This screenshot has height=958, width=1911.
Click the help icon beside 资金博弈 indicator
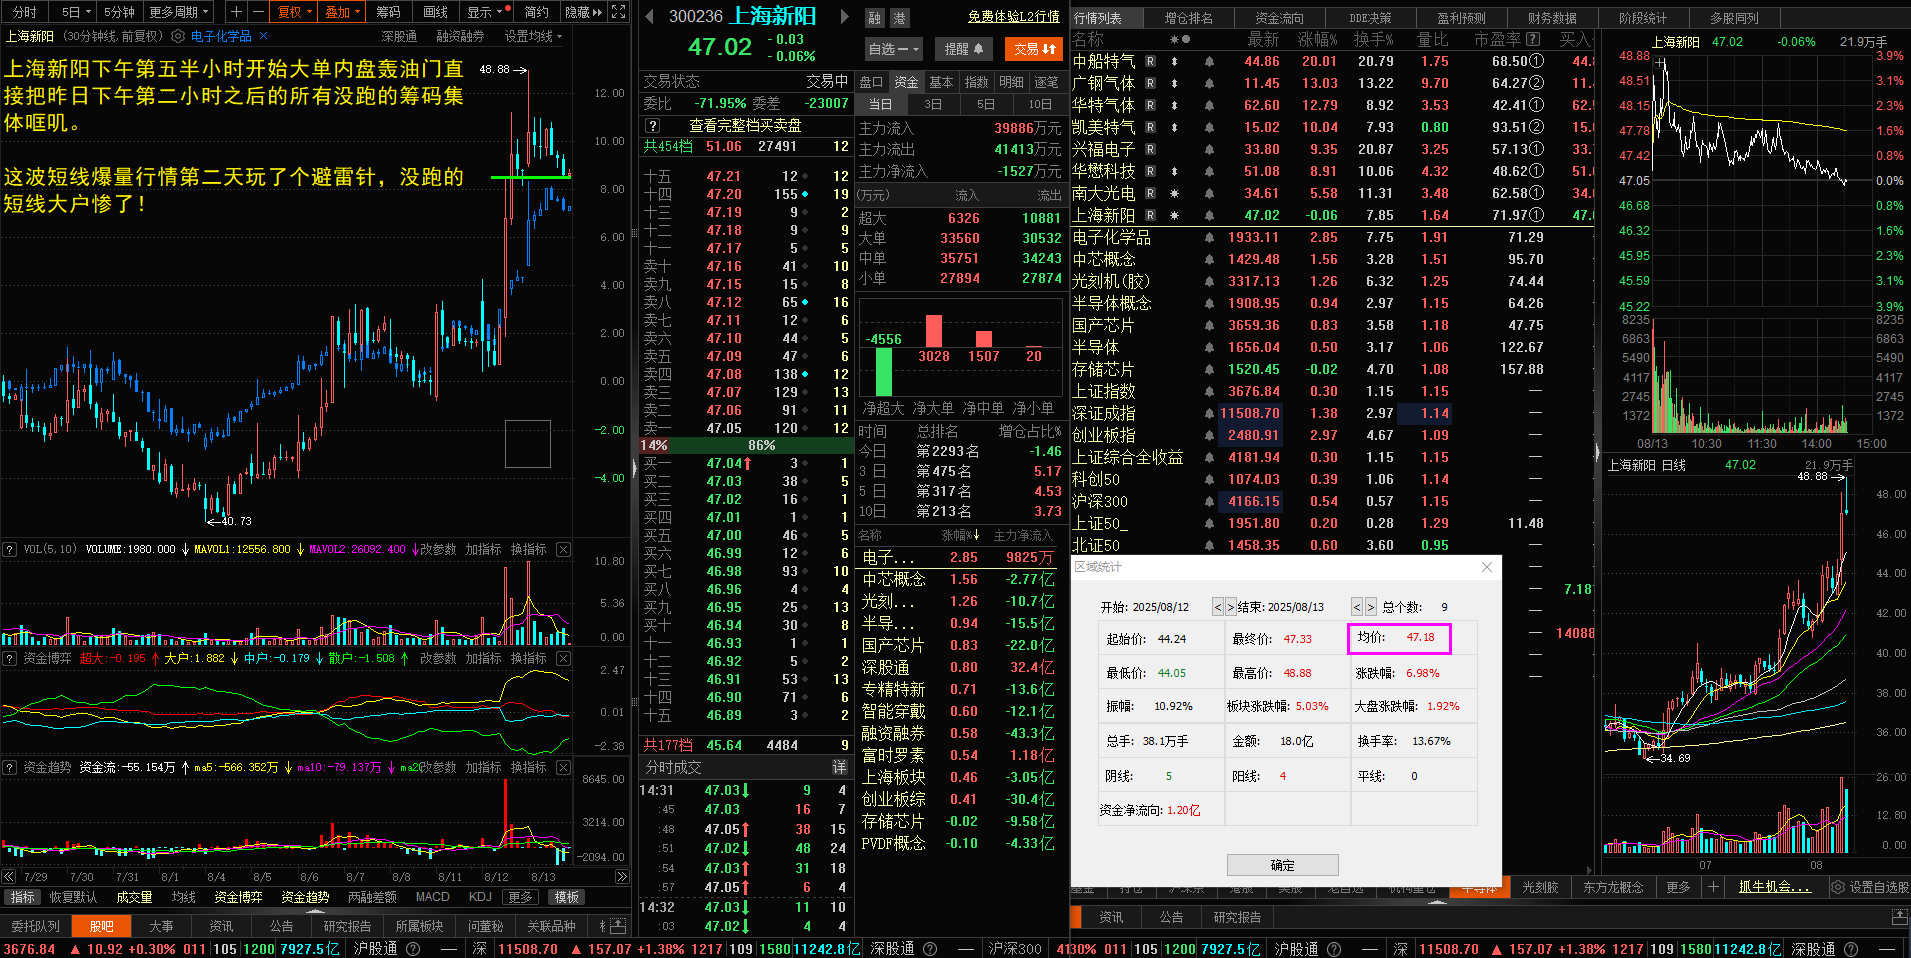point(10,658)
